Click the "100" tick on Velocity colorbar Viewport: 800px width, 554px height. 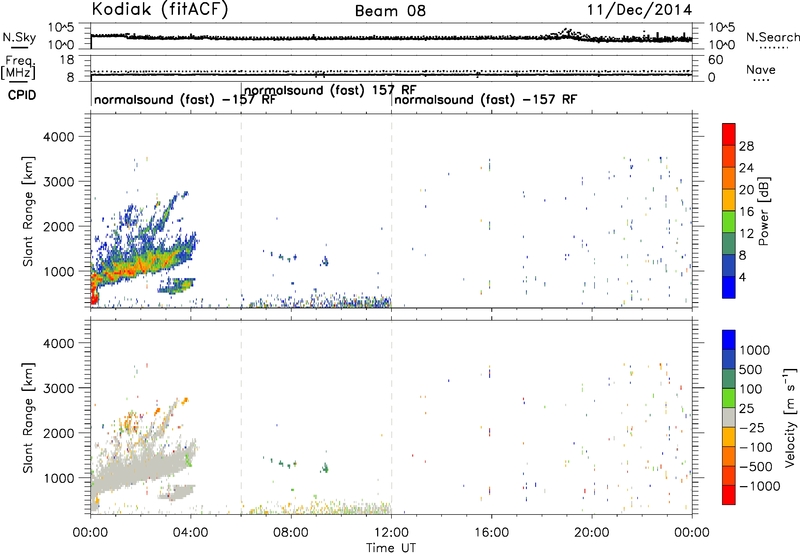tap(751, 389)
